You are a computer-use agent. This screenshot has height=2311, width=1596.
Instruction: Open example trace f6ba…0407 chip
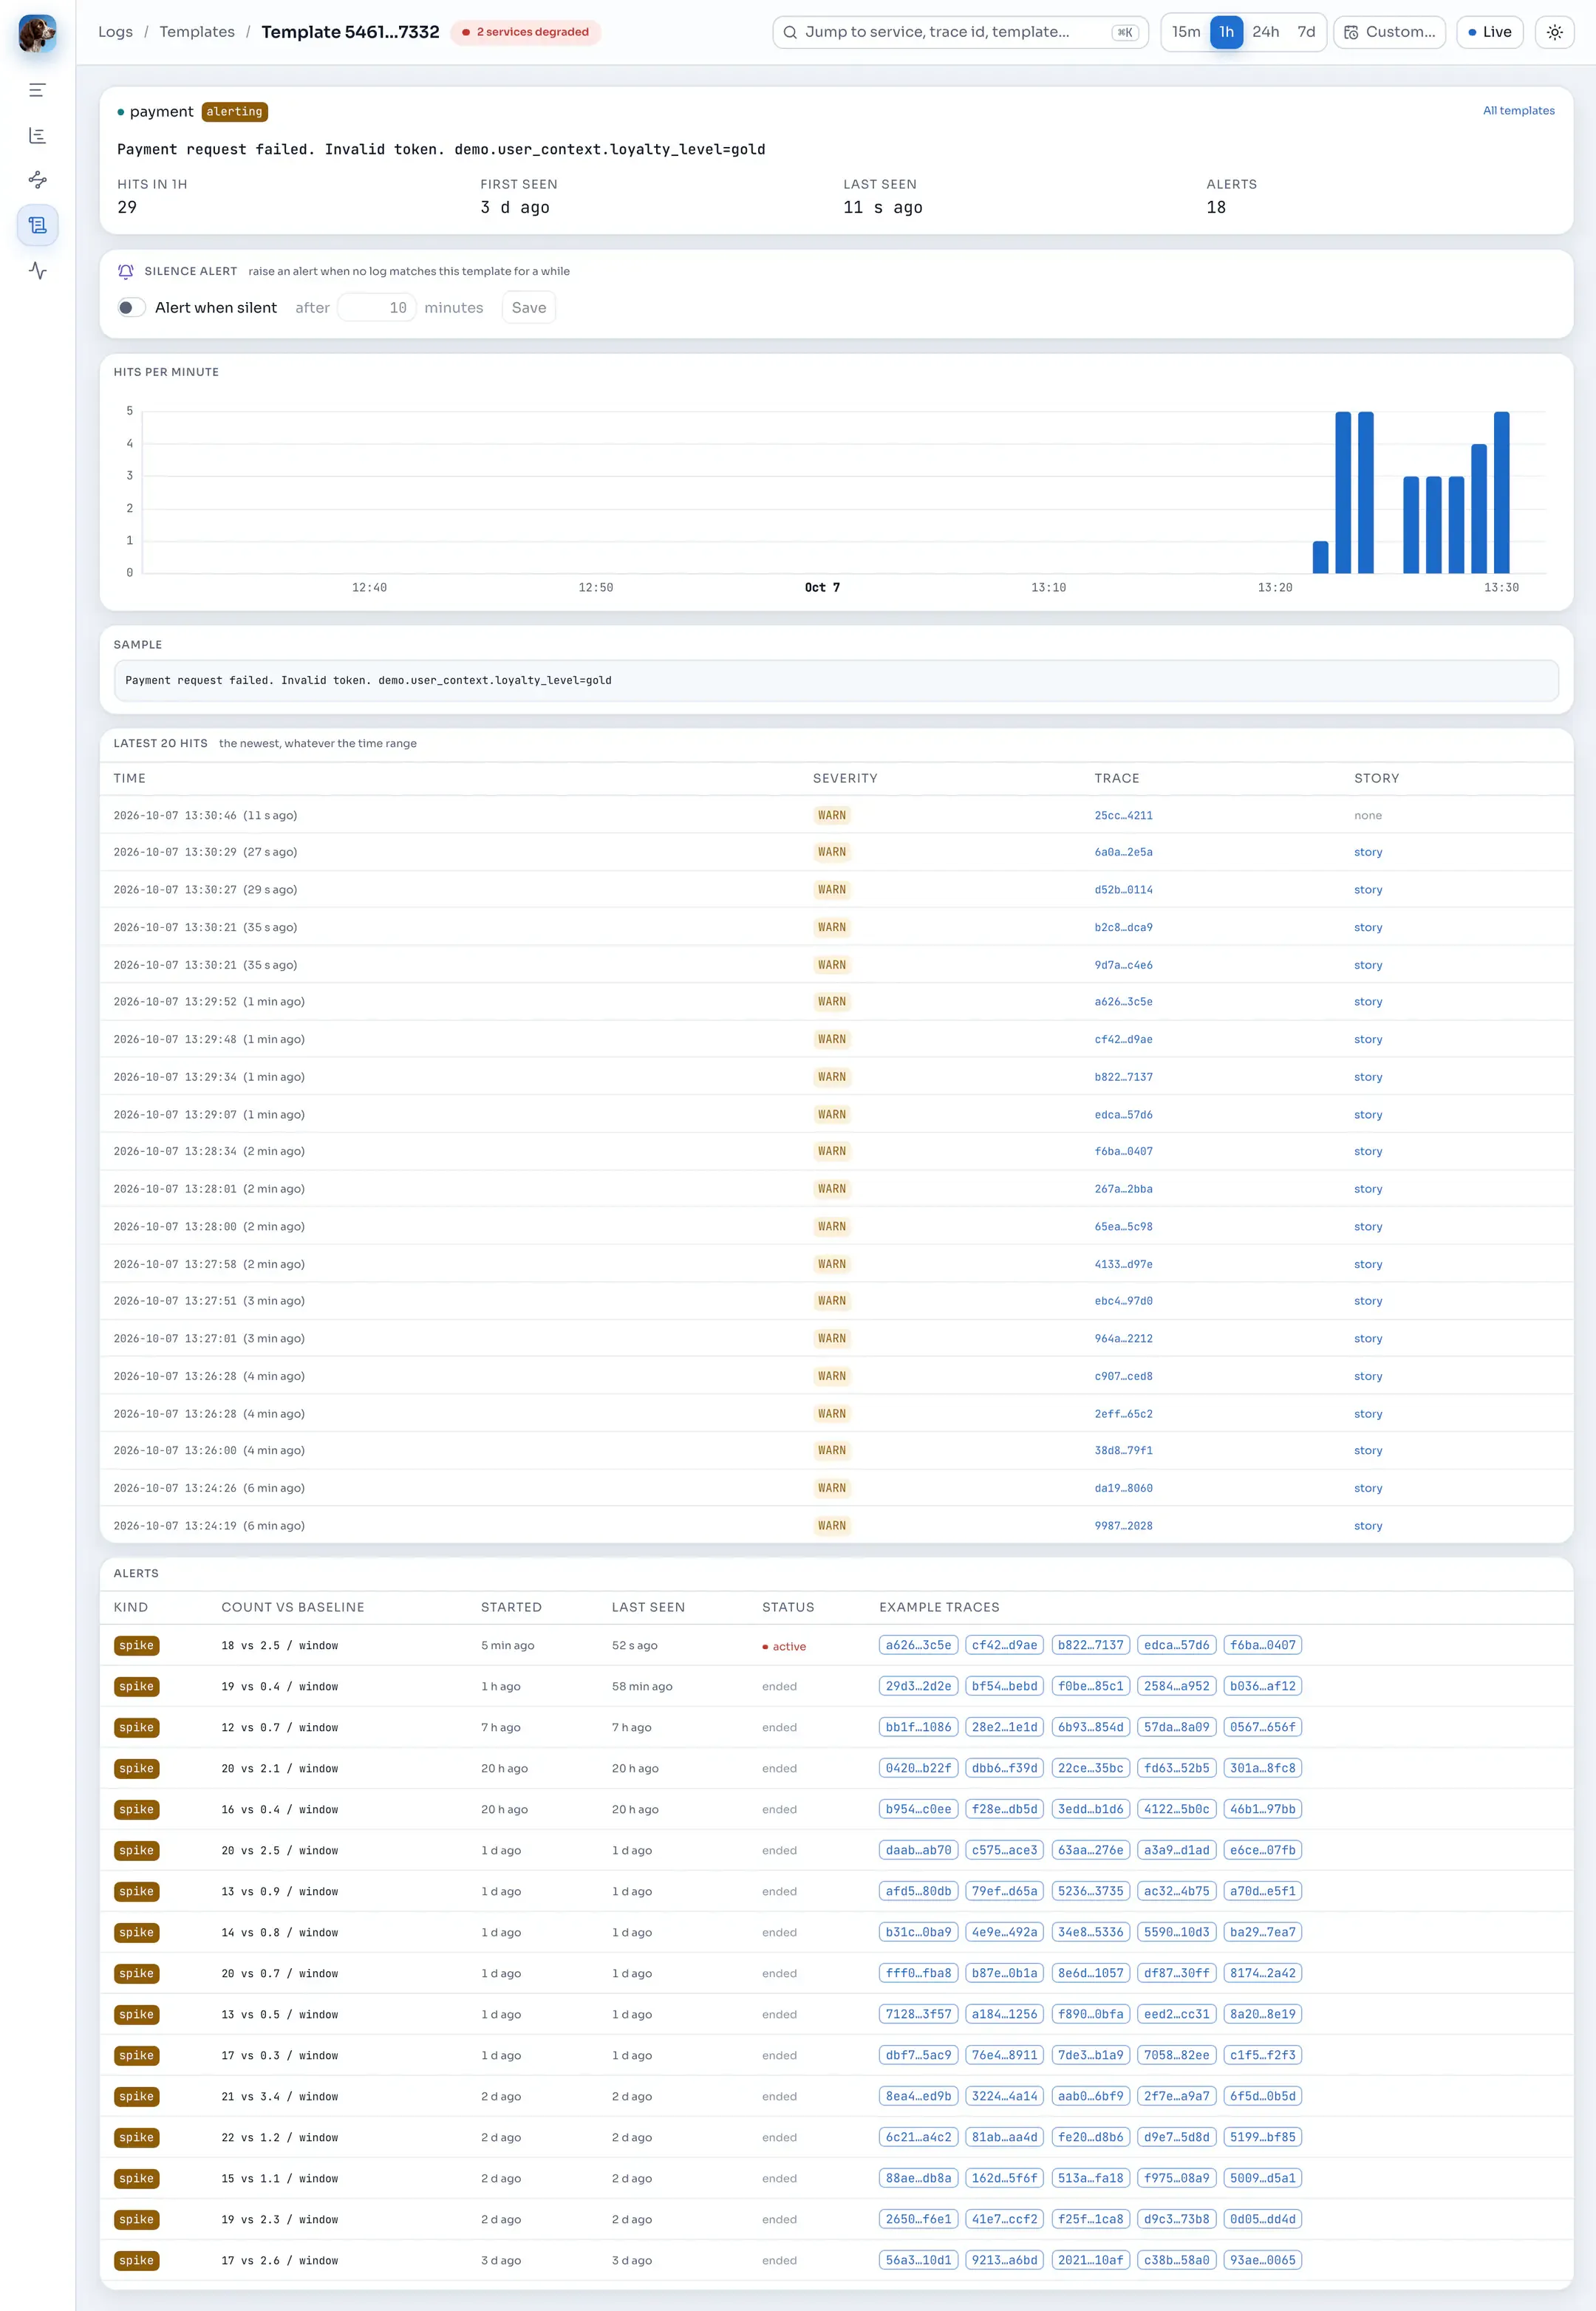click(x=1262, y=1644)
